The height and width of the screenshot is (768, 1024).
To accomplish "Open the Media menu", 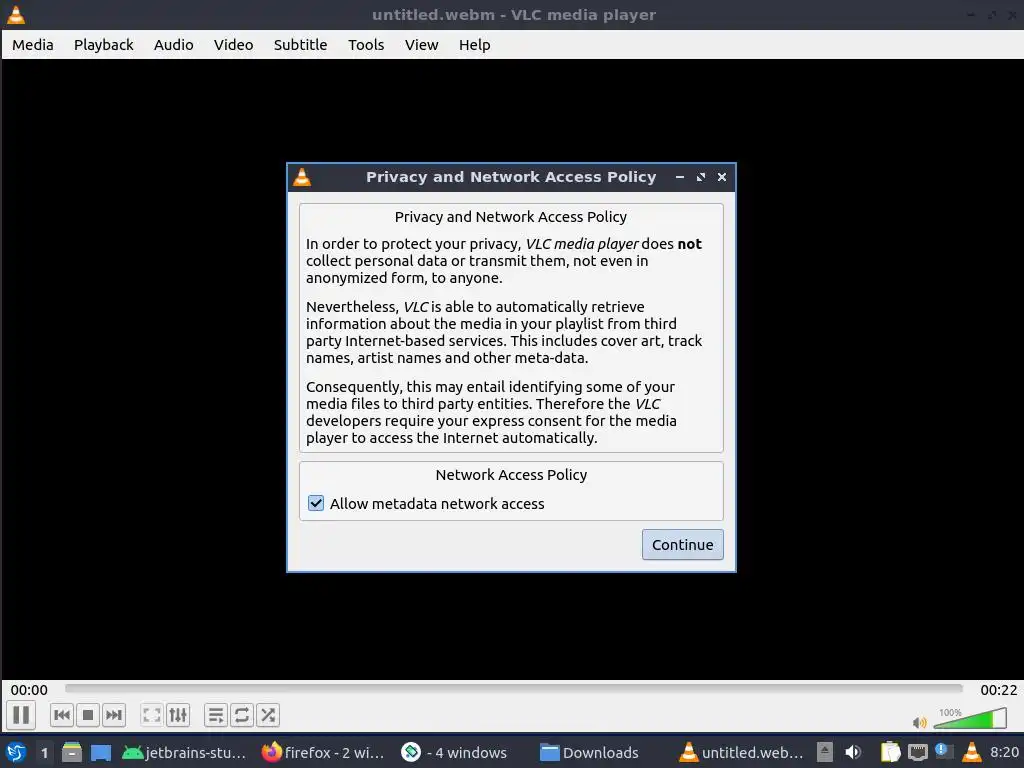I will [33, 45].
